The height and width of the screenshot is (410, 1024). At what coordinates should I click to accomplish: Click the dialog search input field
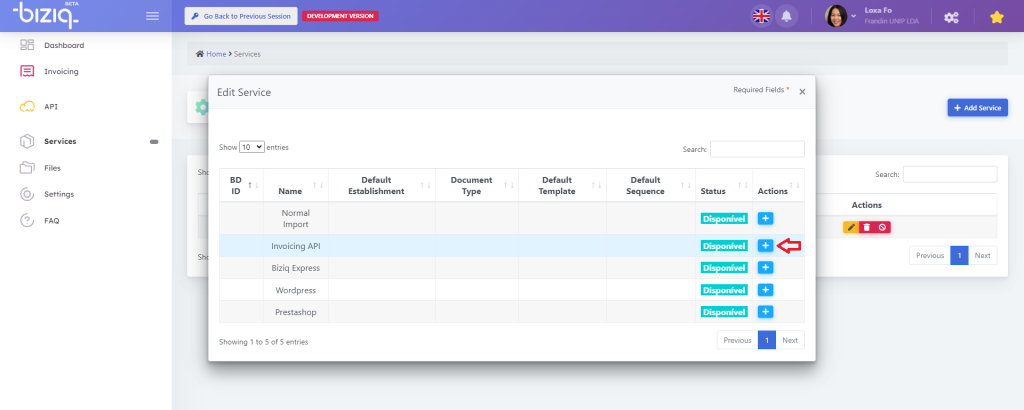pyautogui.click(x=756, y=149)
